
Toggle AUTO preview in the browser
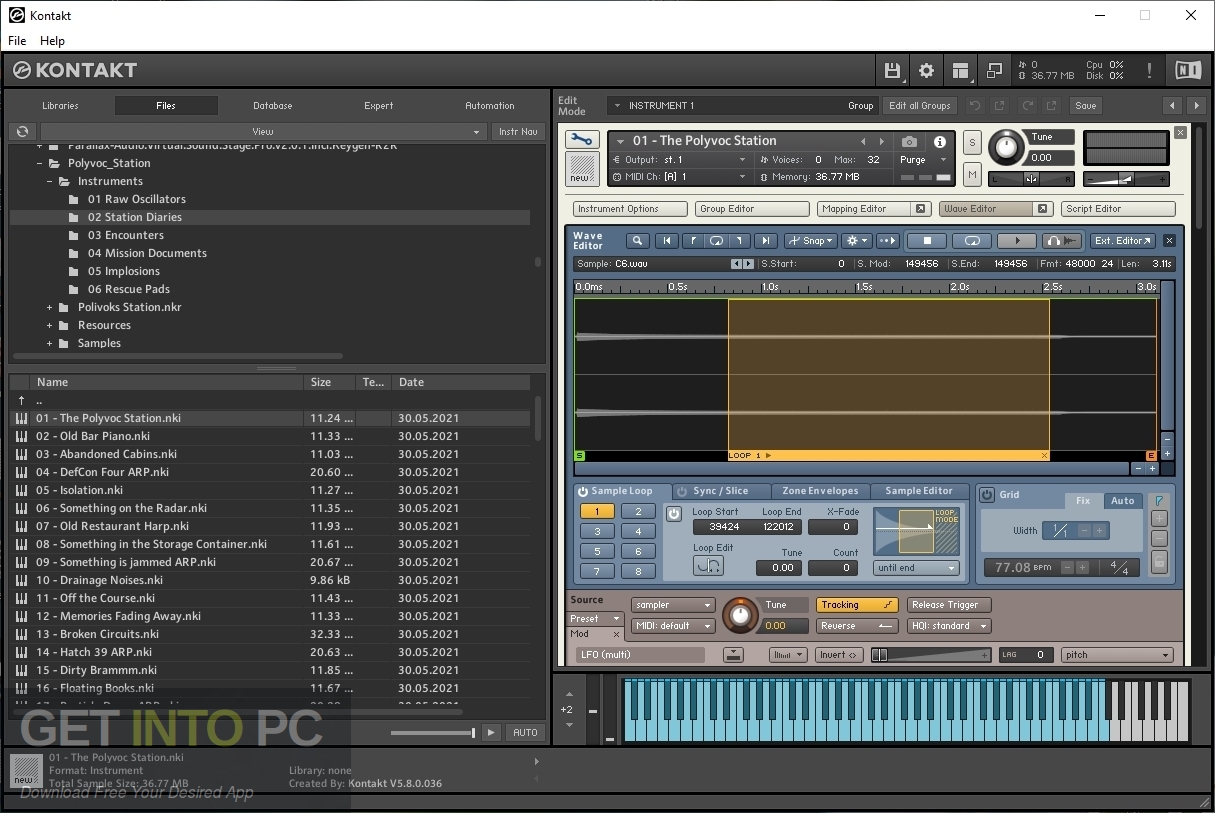pos(525,733)
